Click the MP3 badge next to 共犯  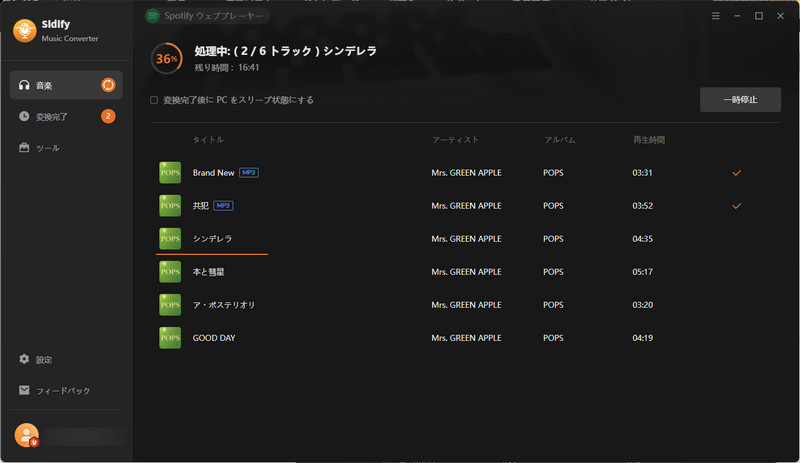[223, 206]
